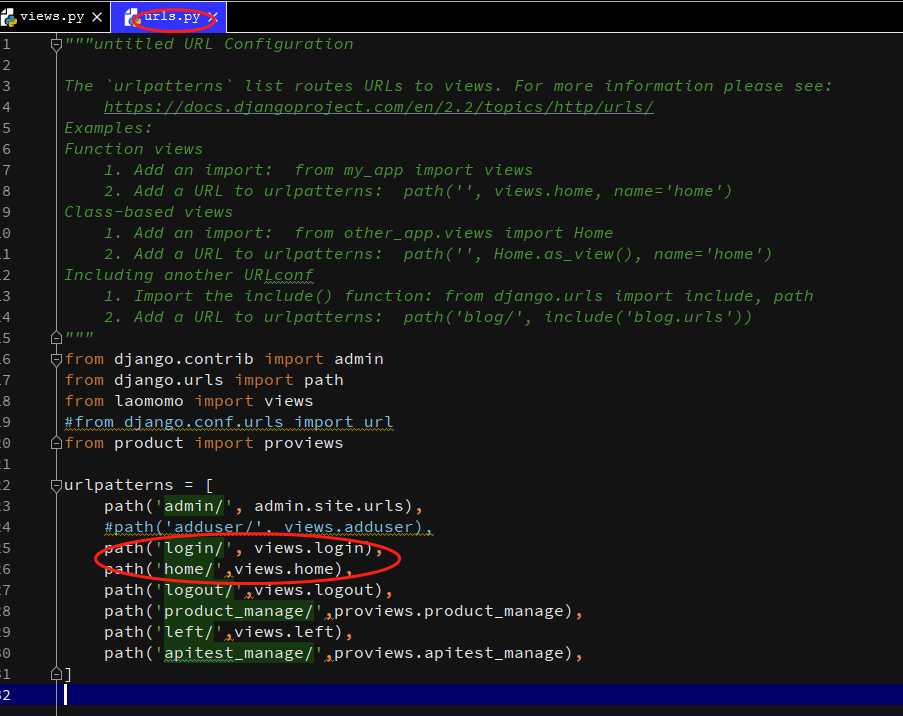This screenshot has height=716, width=903.
Task: Click the path 'home/' views.home line
Action: coord(228,569)
